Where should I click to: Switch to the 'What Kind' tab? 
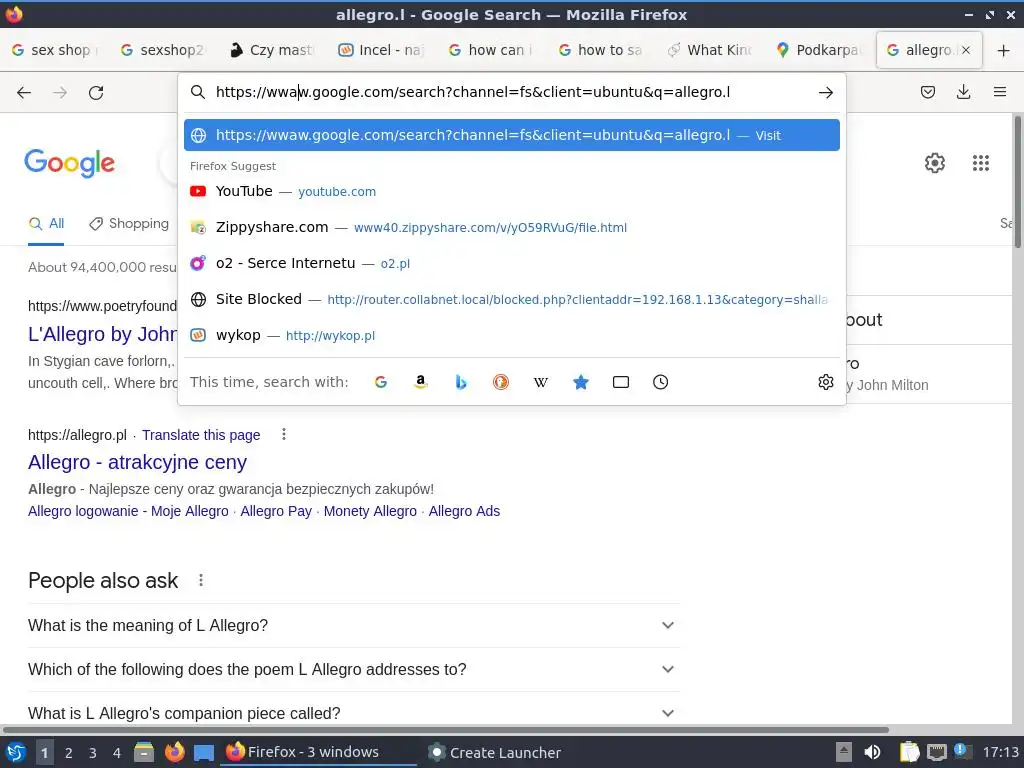click(x=711, y=50)
